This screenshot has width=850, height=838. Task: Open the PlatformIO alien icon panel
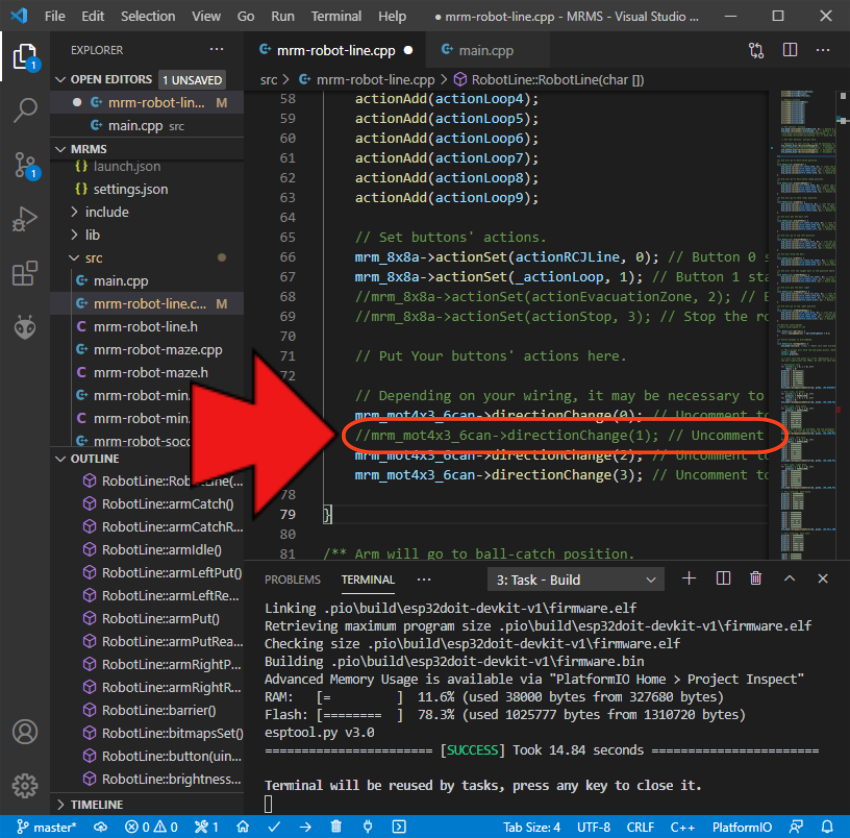(25, 327)
